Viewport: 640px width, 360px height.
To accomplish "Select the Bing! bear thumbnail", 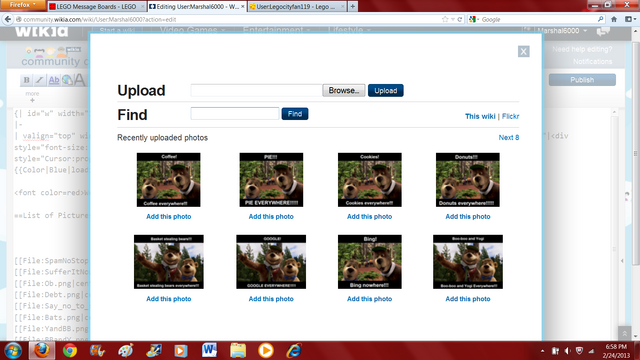I will 369,262.
